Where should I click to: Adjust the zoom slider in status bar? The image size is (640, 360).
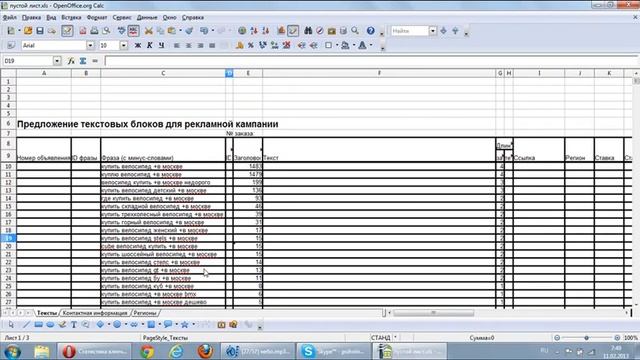tap(587, 338)
